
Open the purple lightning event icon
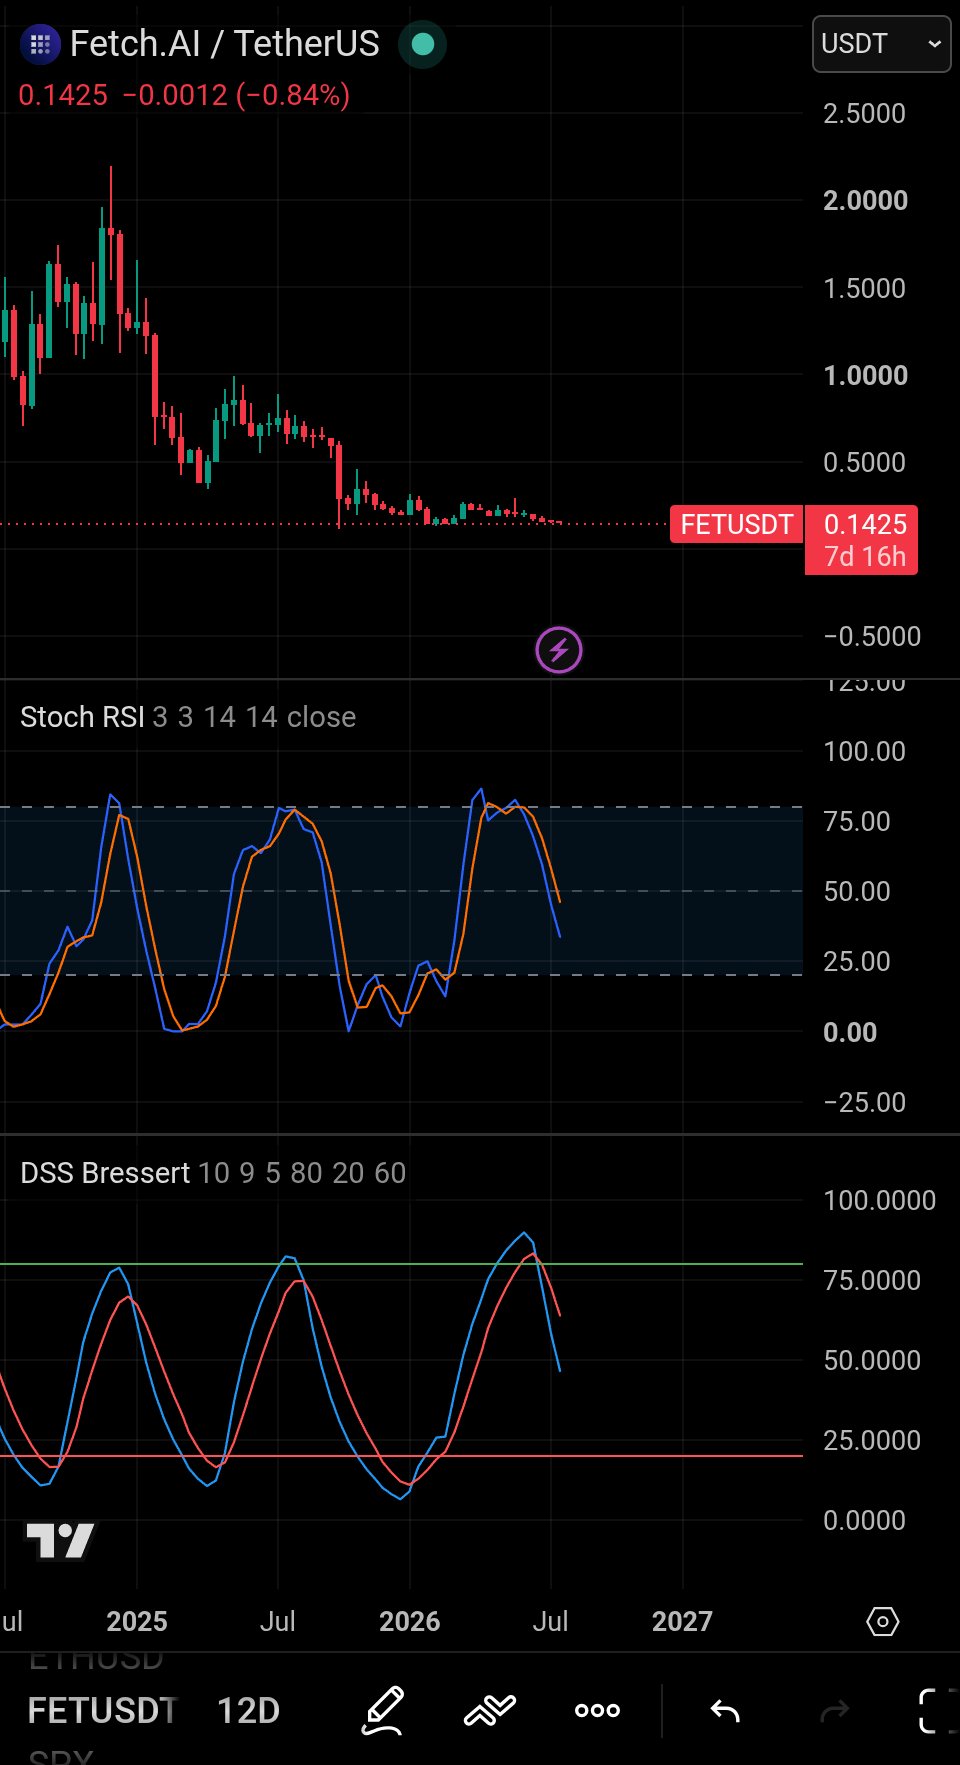pyautogui.click(x=559, y=650)
